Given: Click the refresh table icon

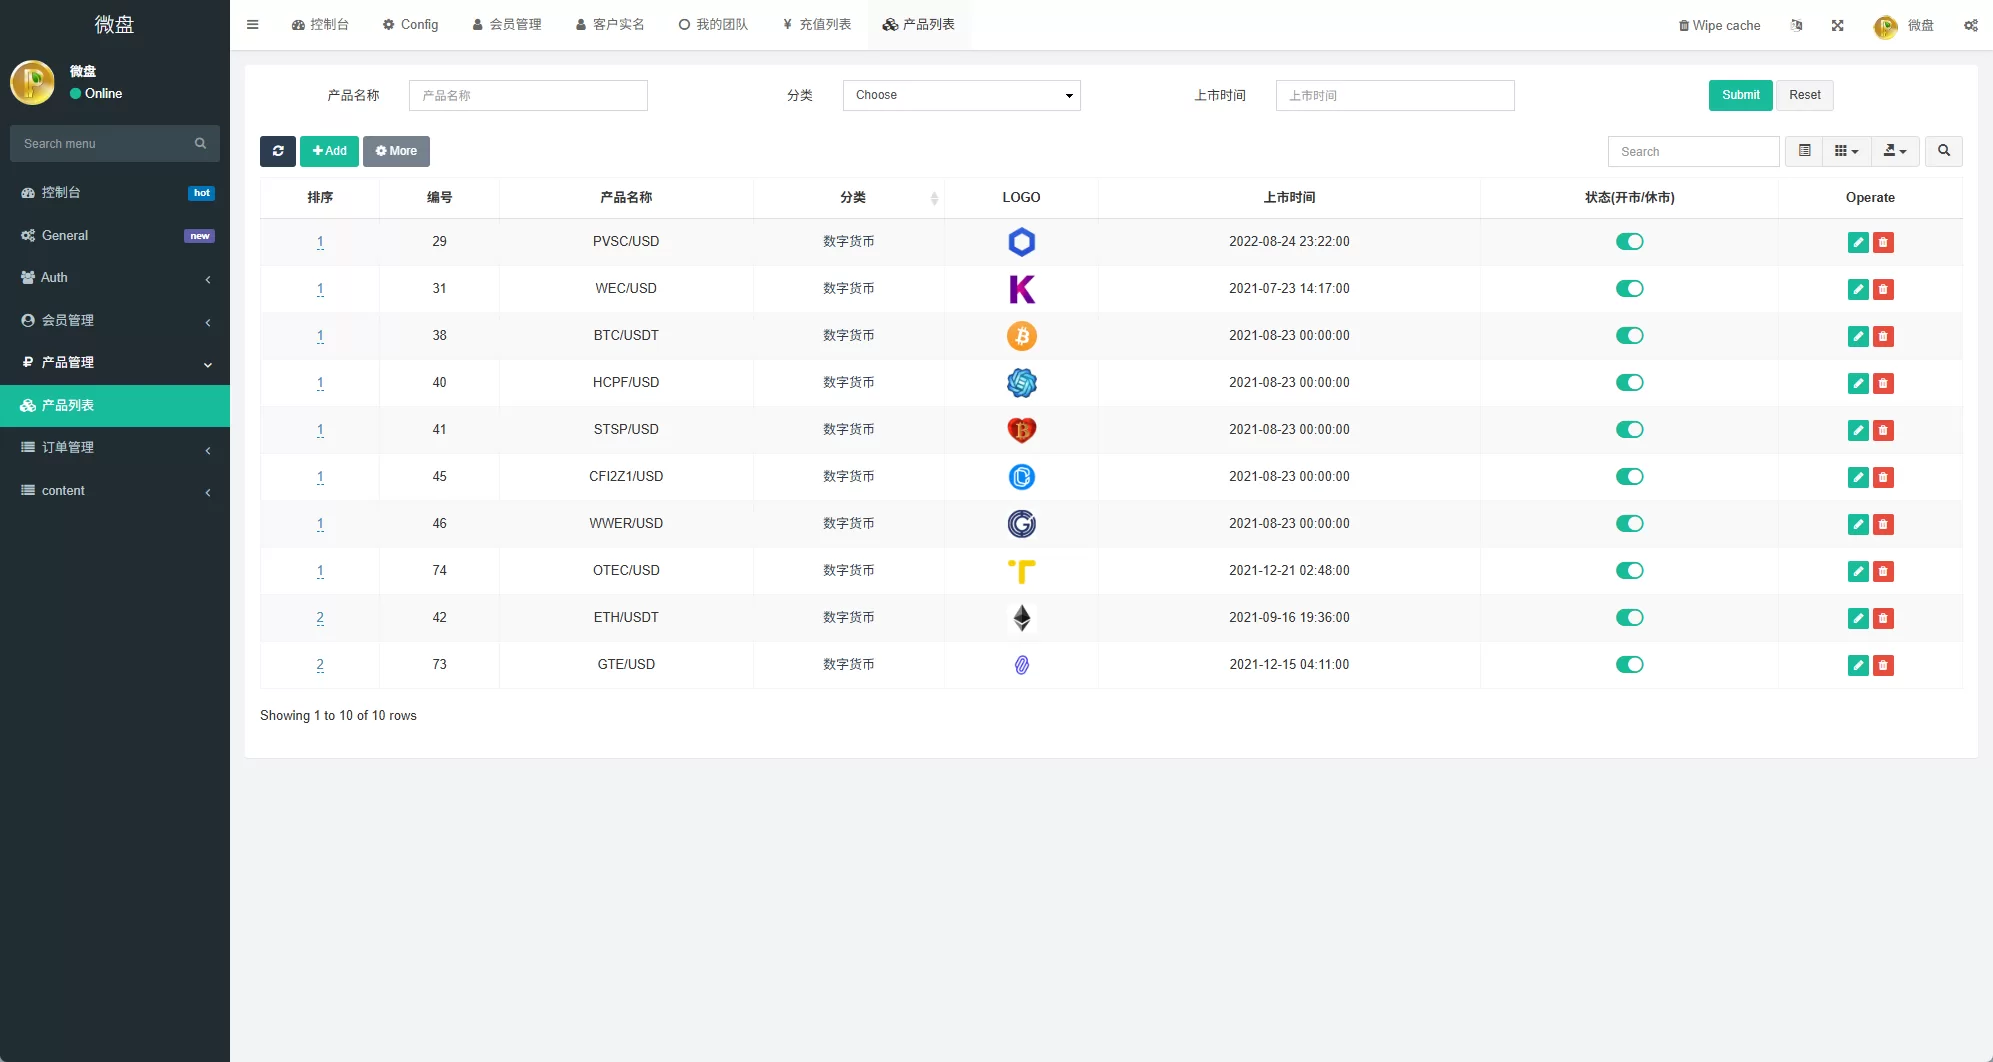Looking at the screenshot, I should pyautogui.click(x=278, y=151).
